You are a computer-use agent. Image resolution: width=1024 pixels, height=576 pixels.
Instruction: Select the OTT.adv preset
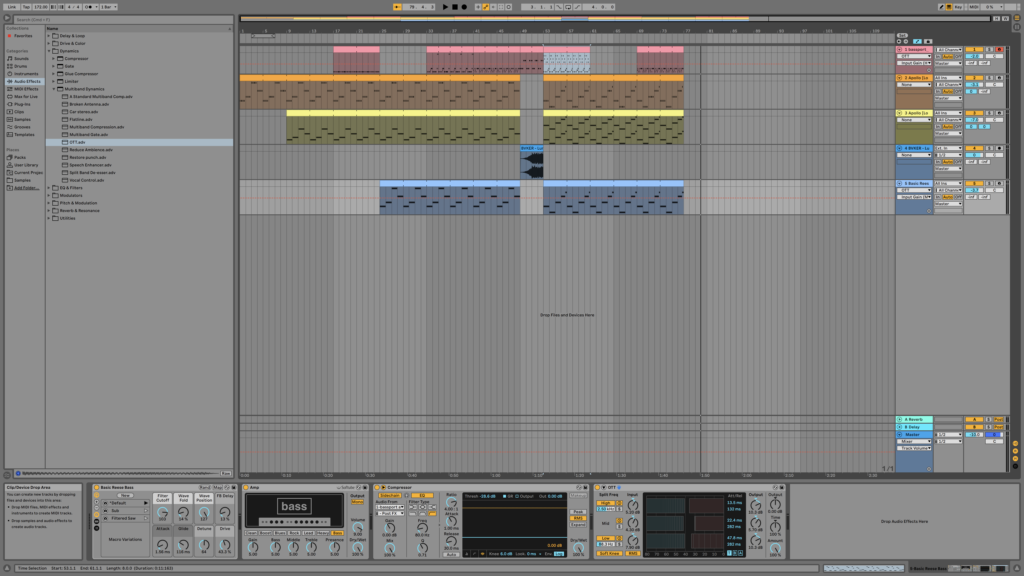pyautogui.click(x=77, y=142)
